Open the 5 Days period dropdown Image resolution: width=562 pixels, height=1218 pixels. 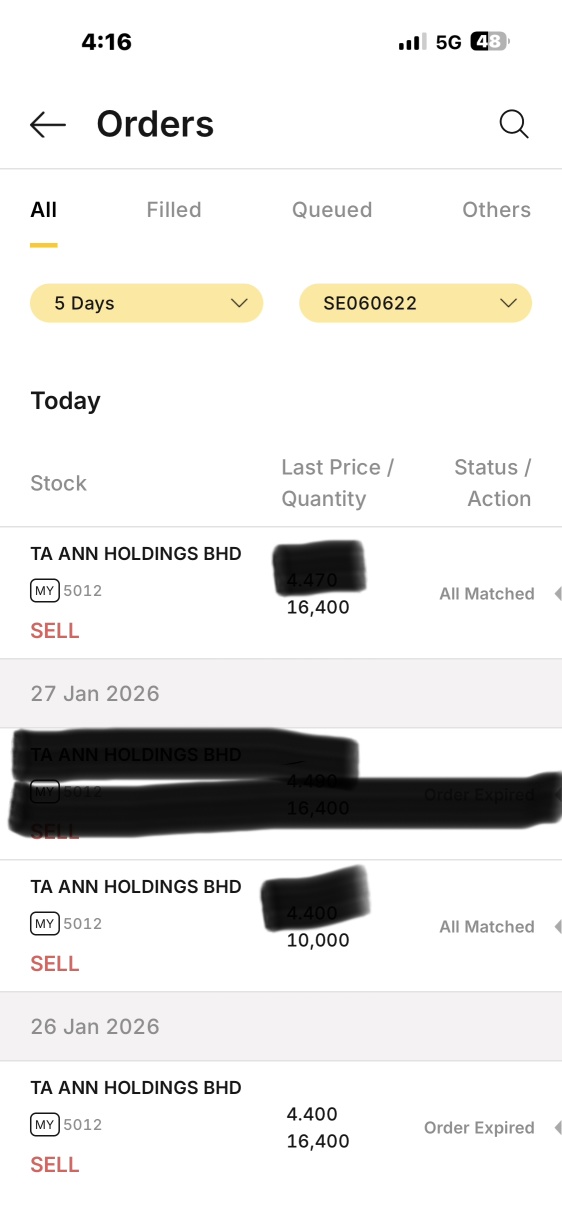tap(147, 303)
